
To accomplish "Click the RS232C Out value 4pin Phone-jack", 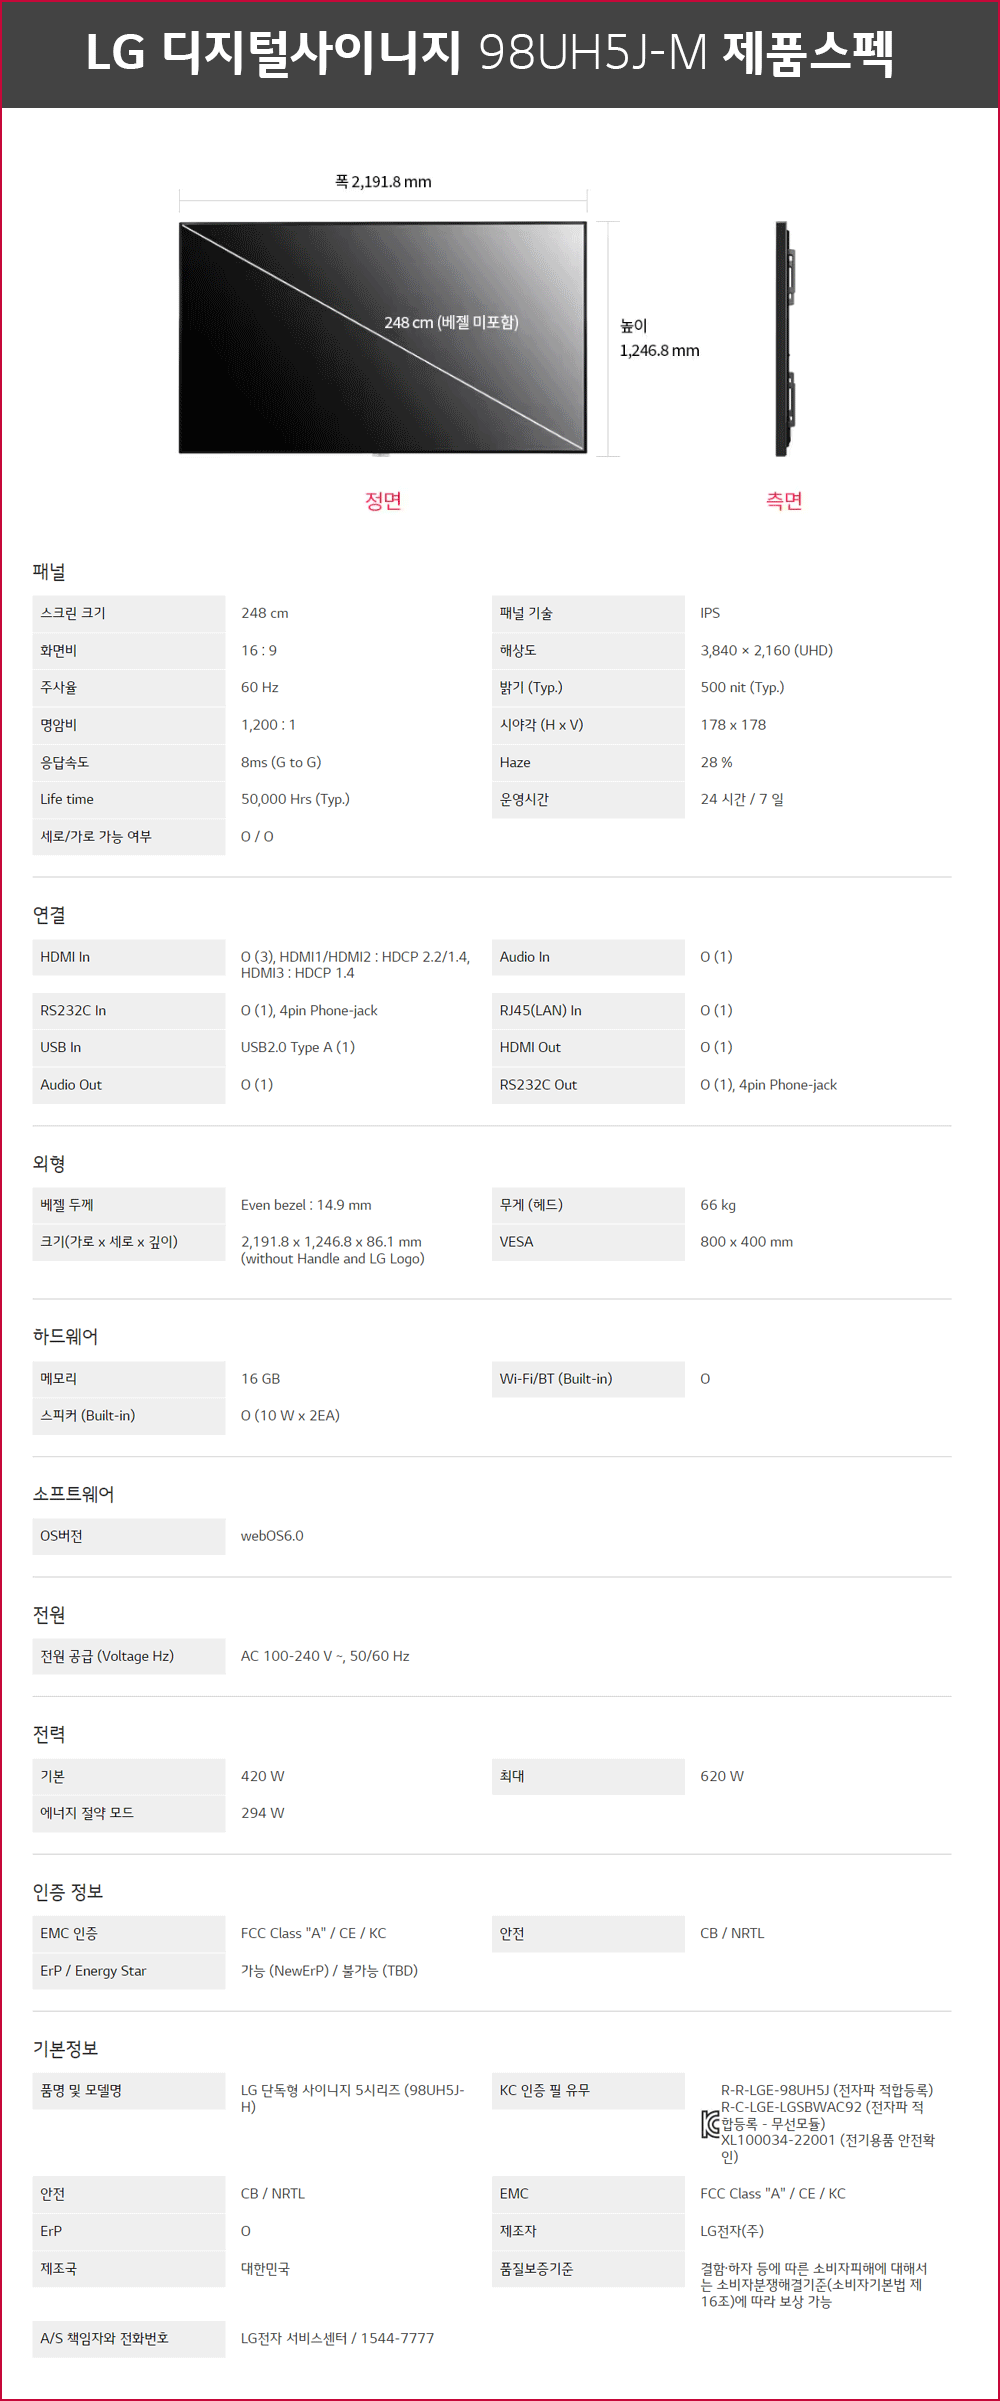I will click(768, 1085).
